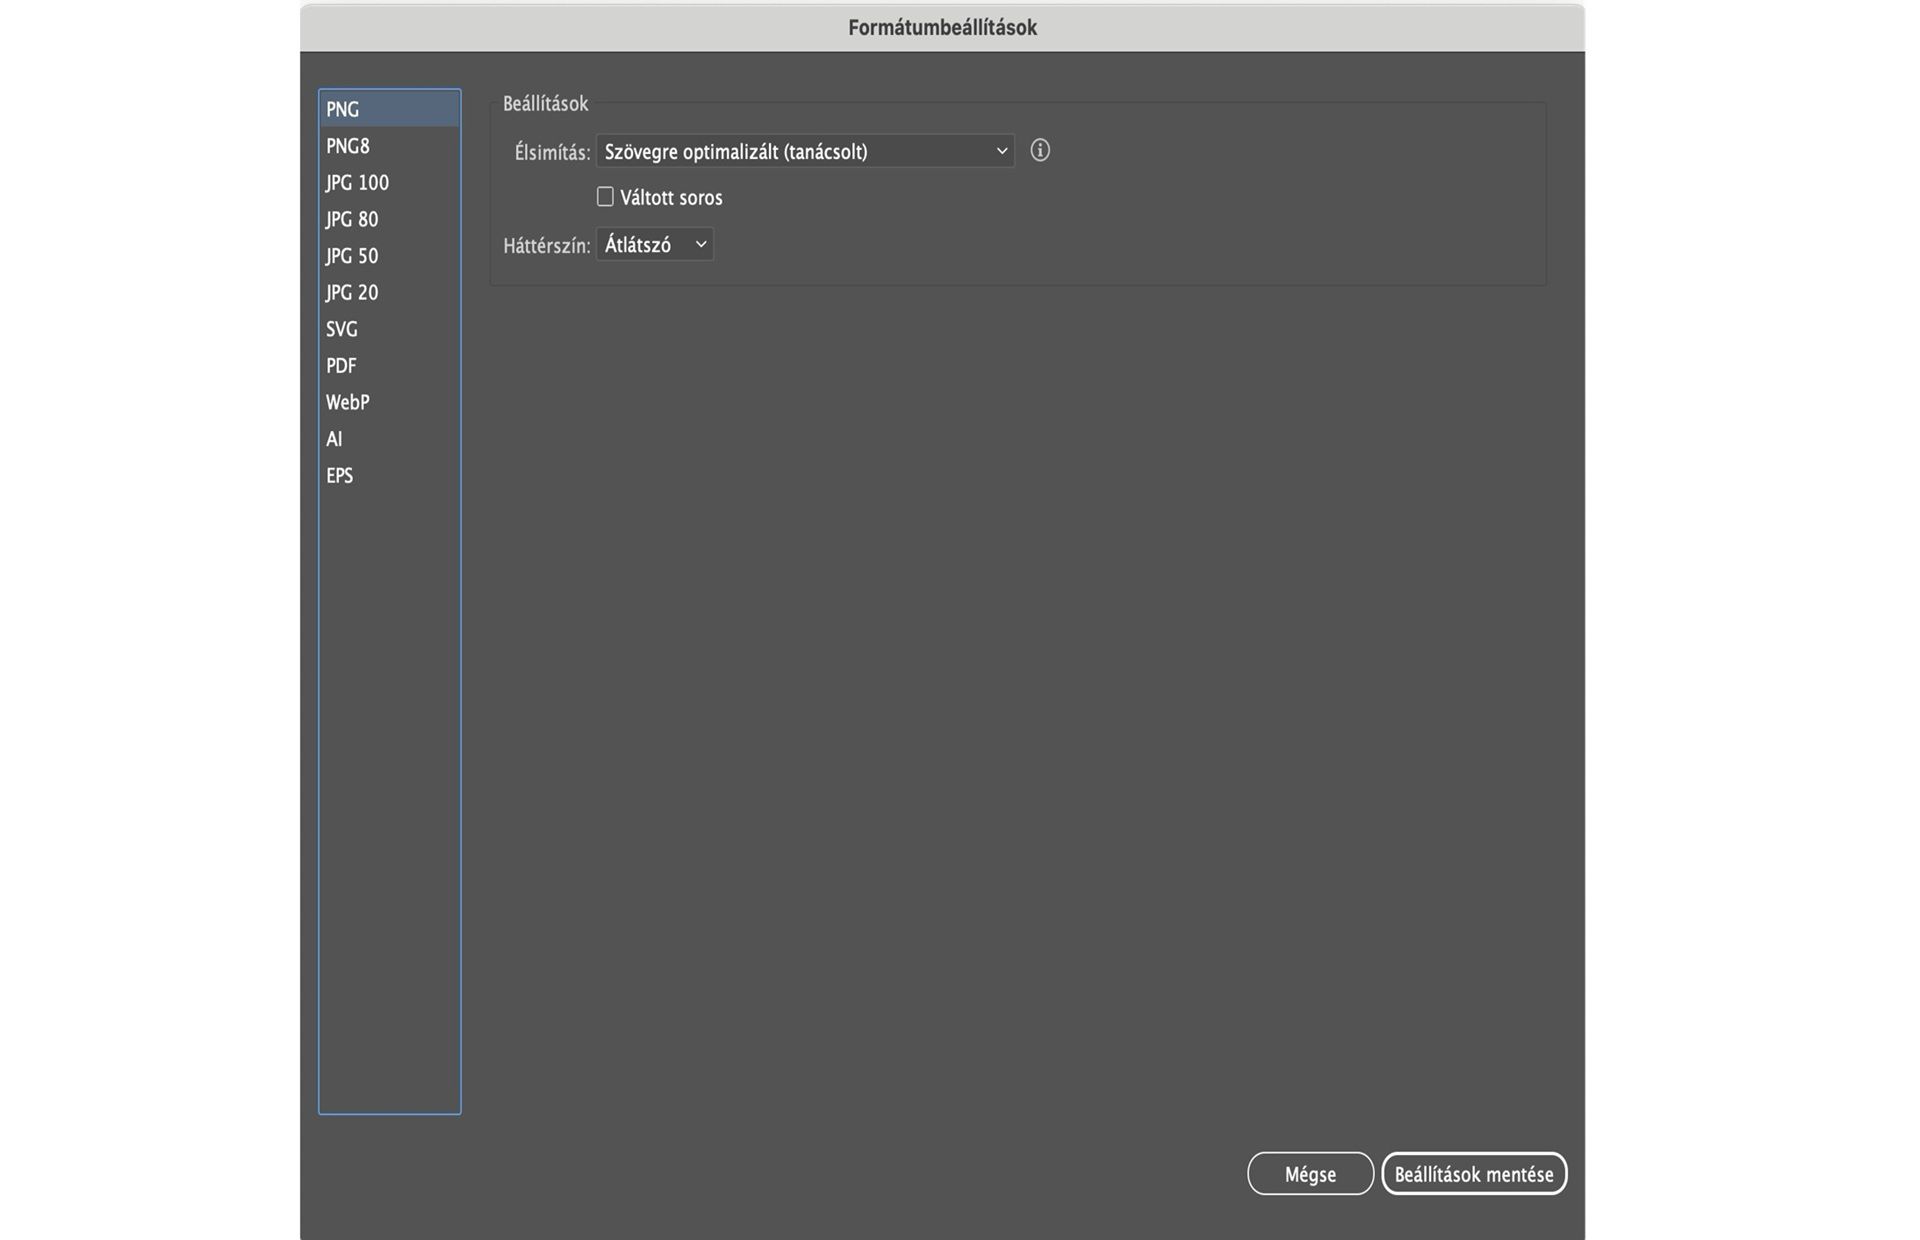Screen dimensions: 1920x1240
Task: Open EPS format settings
Action: click(340, 476)
